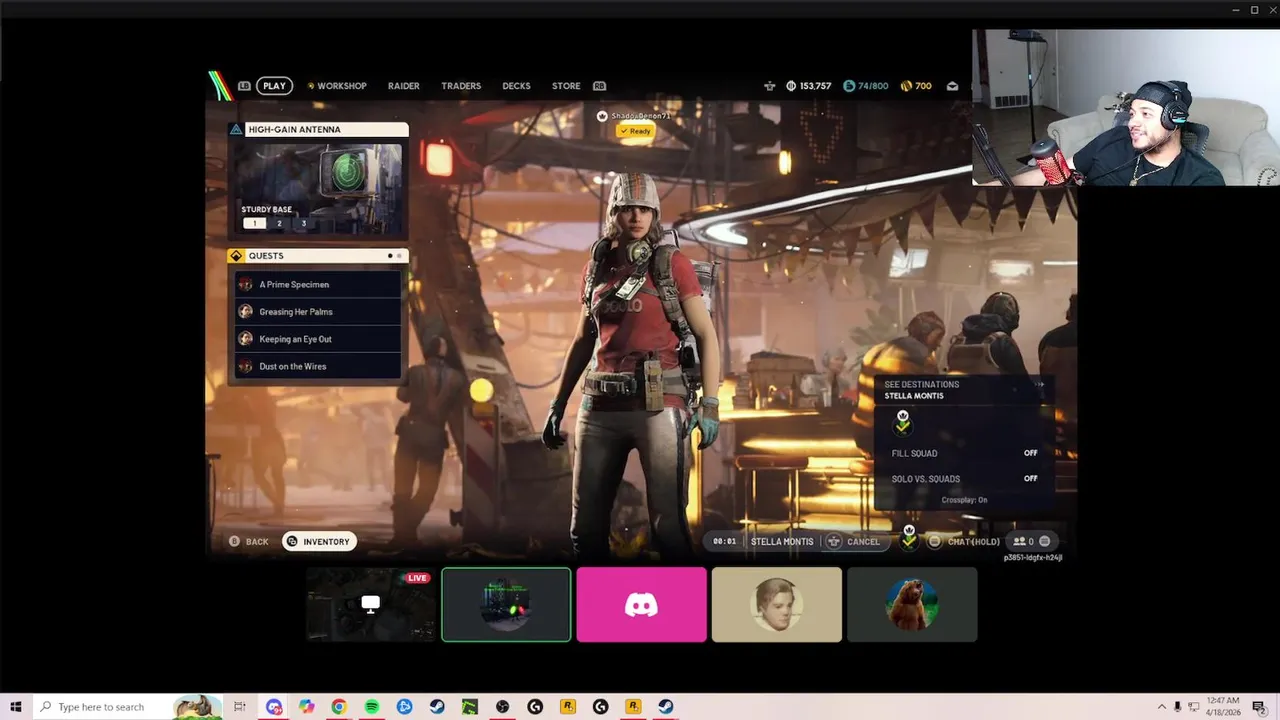This screenshot has width=1280, height=720.
Task: Open Google Chrome from taskbar
Action: tap(339, 707)
